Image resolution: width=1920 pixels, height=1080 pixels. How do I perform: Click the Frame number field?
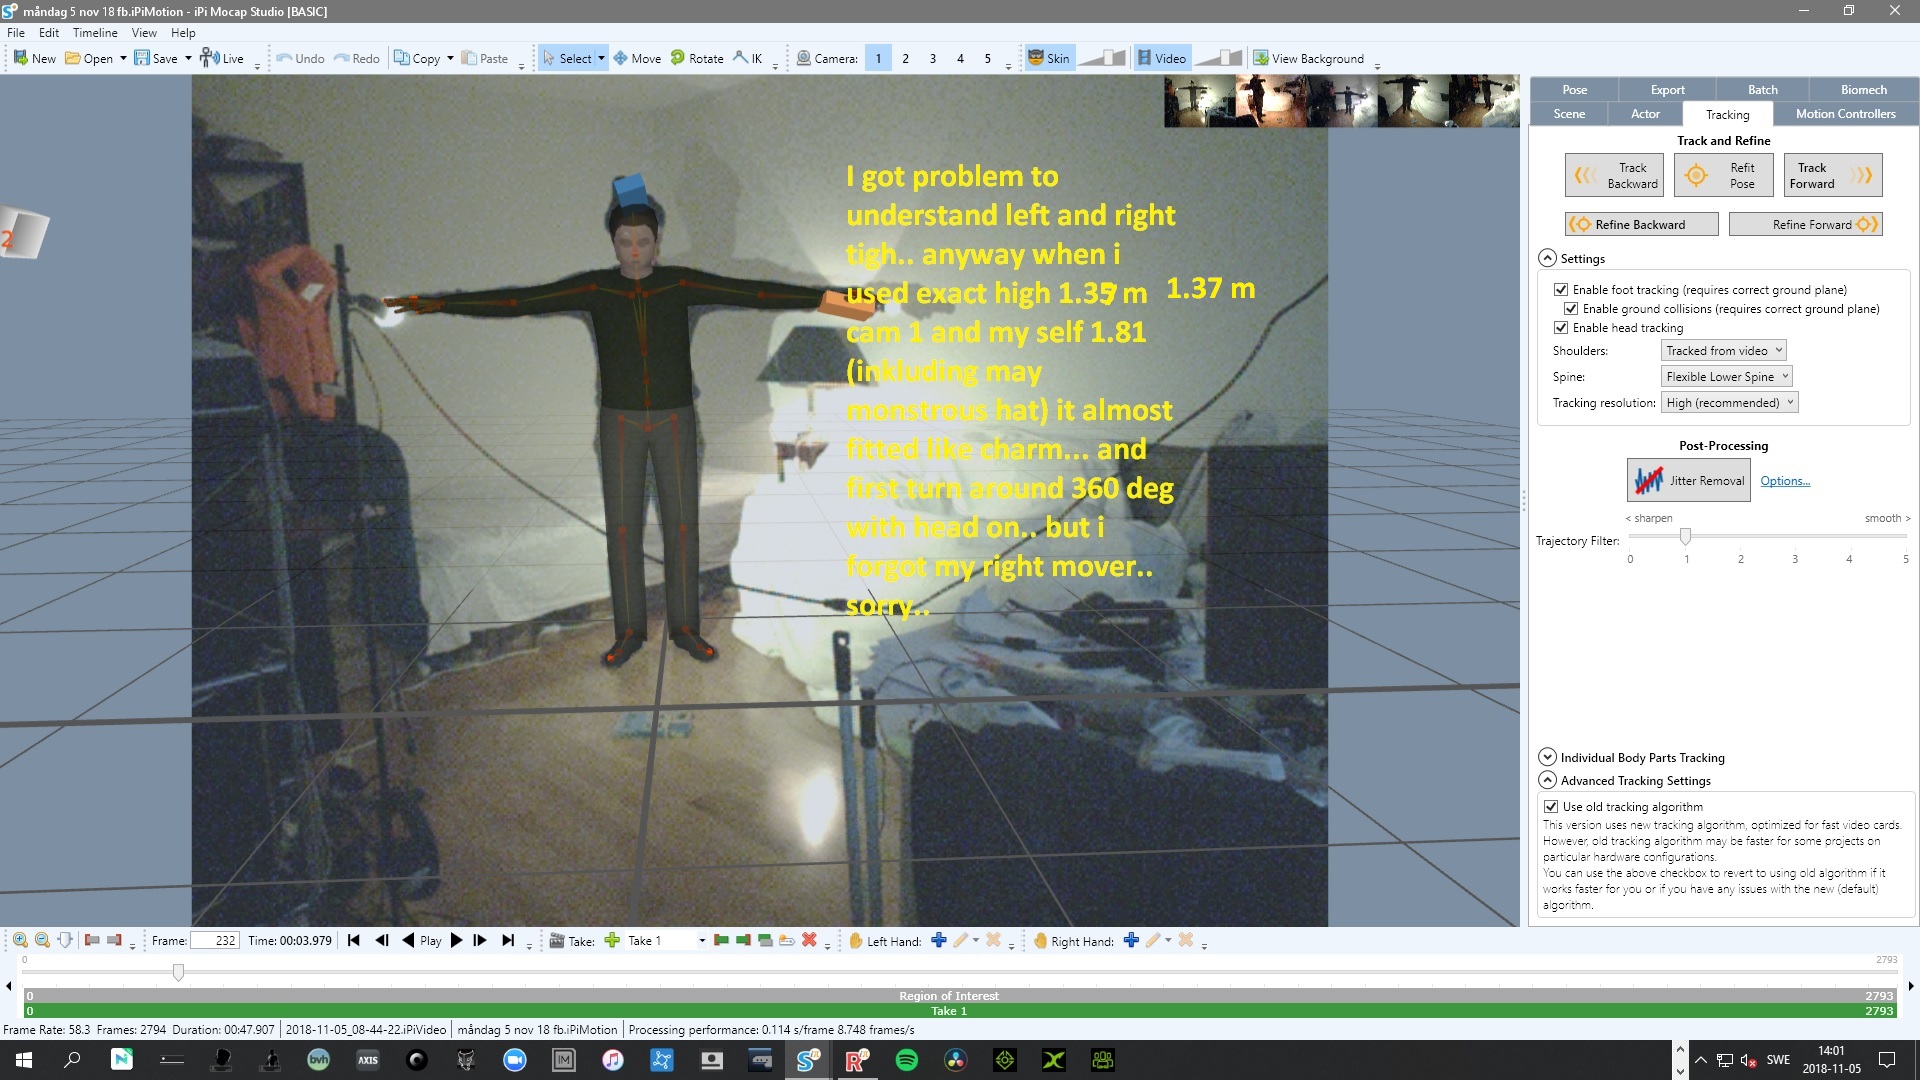[x=215, y=941]
